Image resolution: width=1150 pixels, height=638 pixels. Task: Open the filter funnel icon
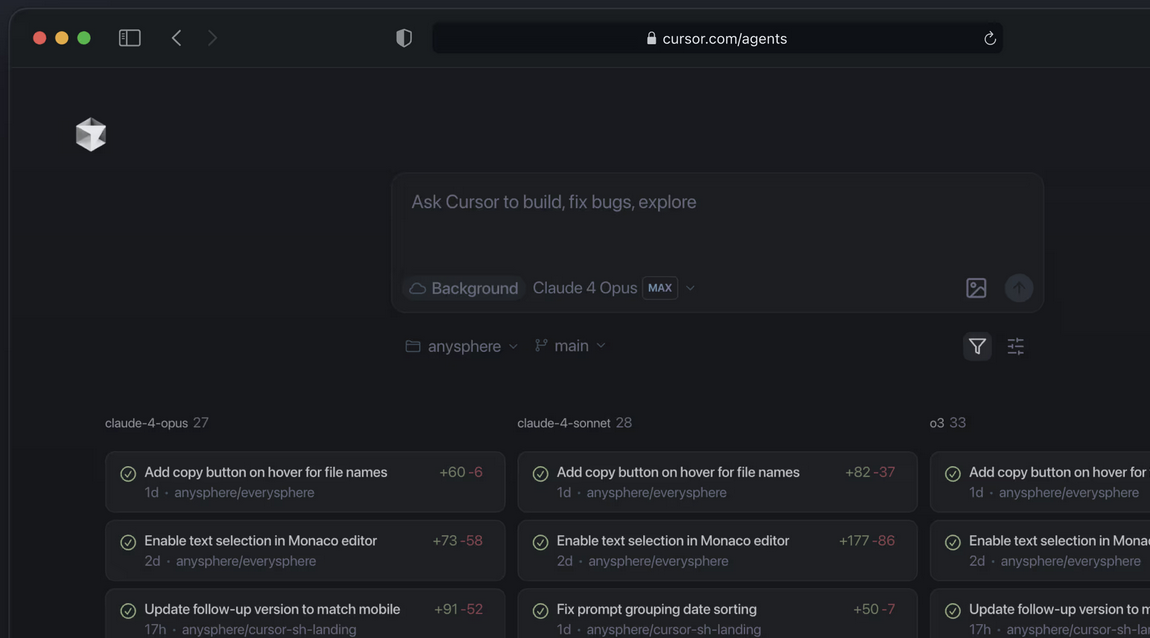[x=977, y=346]
